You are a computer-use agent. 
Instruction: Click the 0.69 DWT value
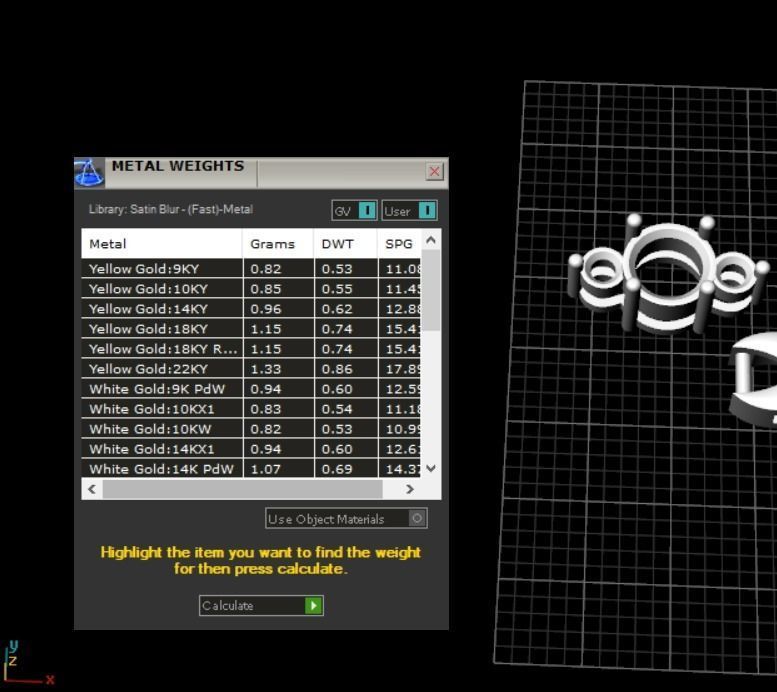[337, 469]
